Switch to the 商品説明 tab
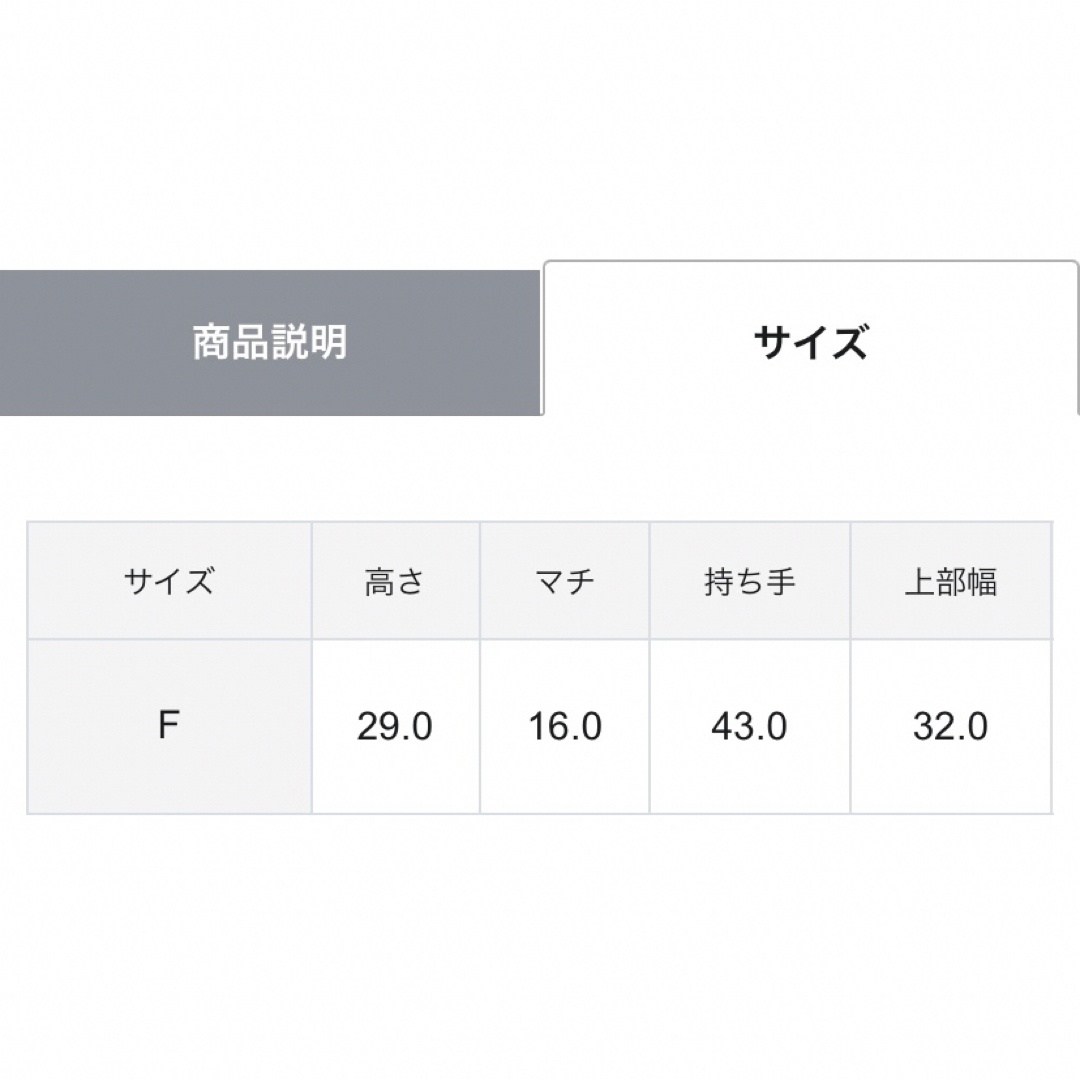 click(270, 342)
